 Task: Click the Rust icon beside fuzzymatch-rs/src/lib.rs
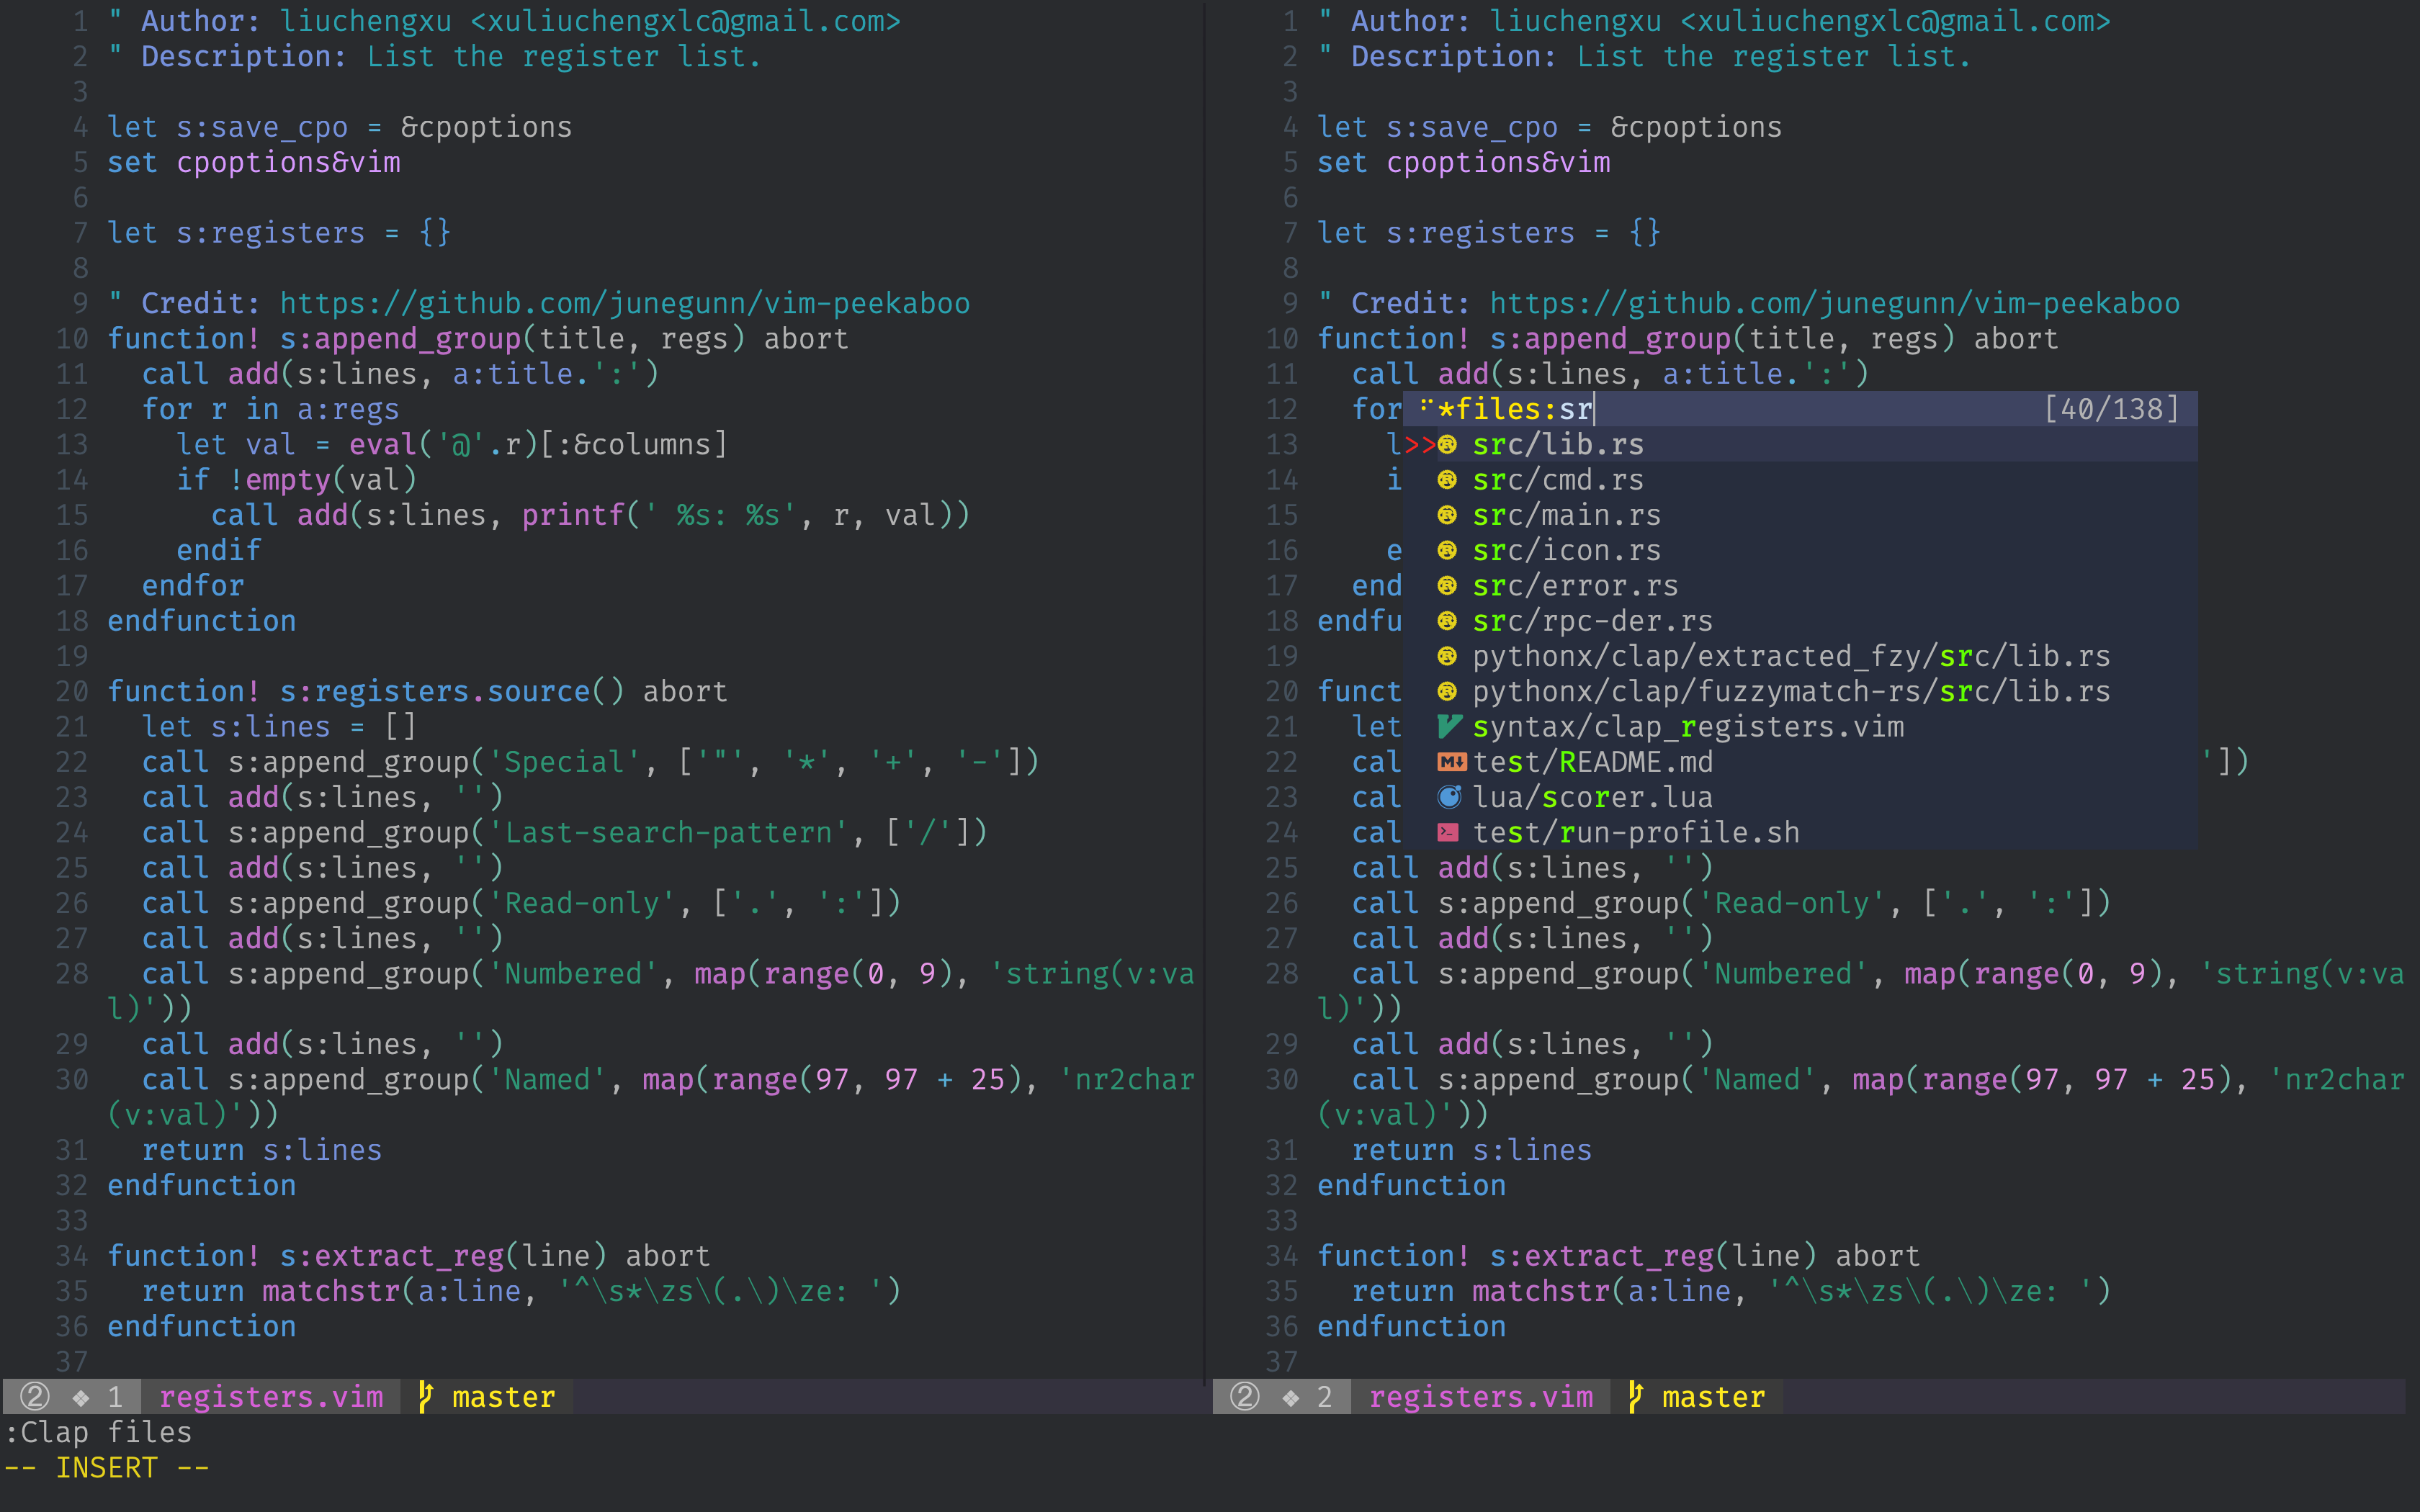1447,692
